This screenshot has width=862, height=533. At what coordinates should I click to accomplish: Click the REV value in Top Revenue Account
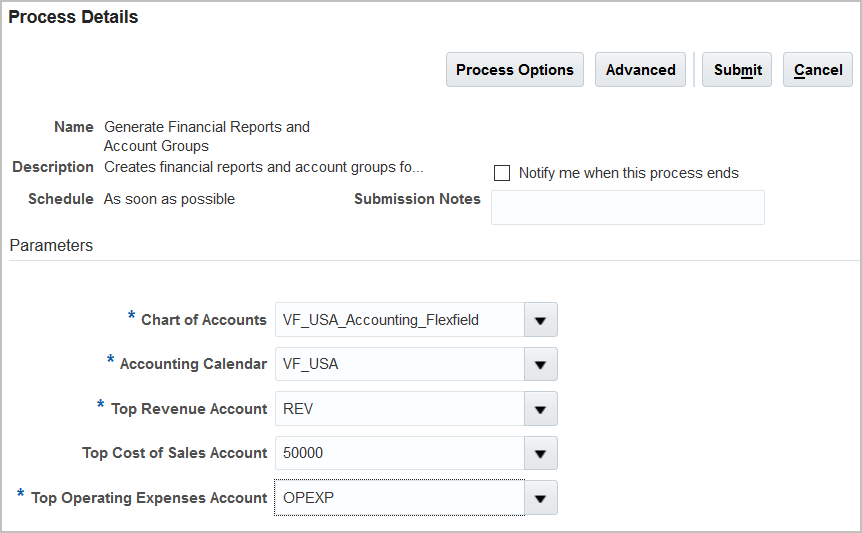(x=399, y=409)
